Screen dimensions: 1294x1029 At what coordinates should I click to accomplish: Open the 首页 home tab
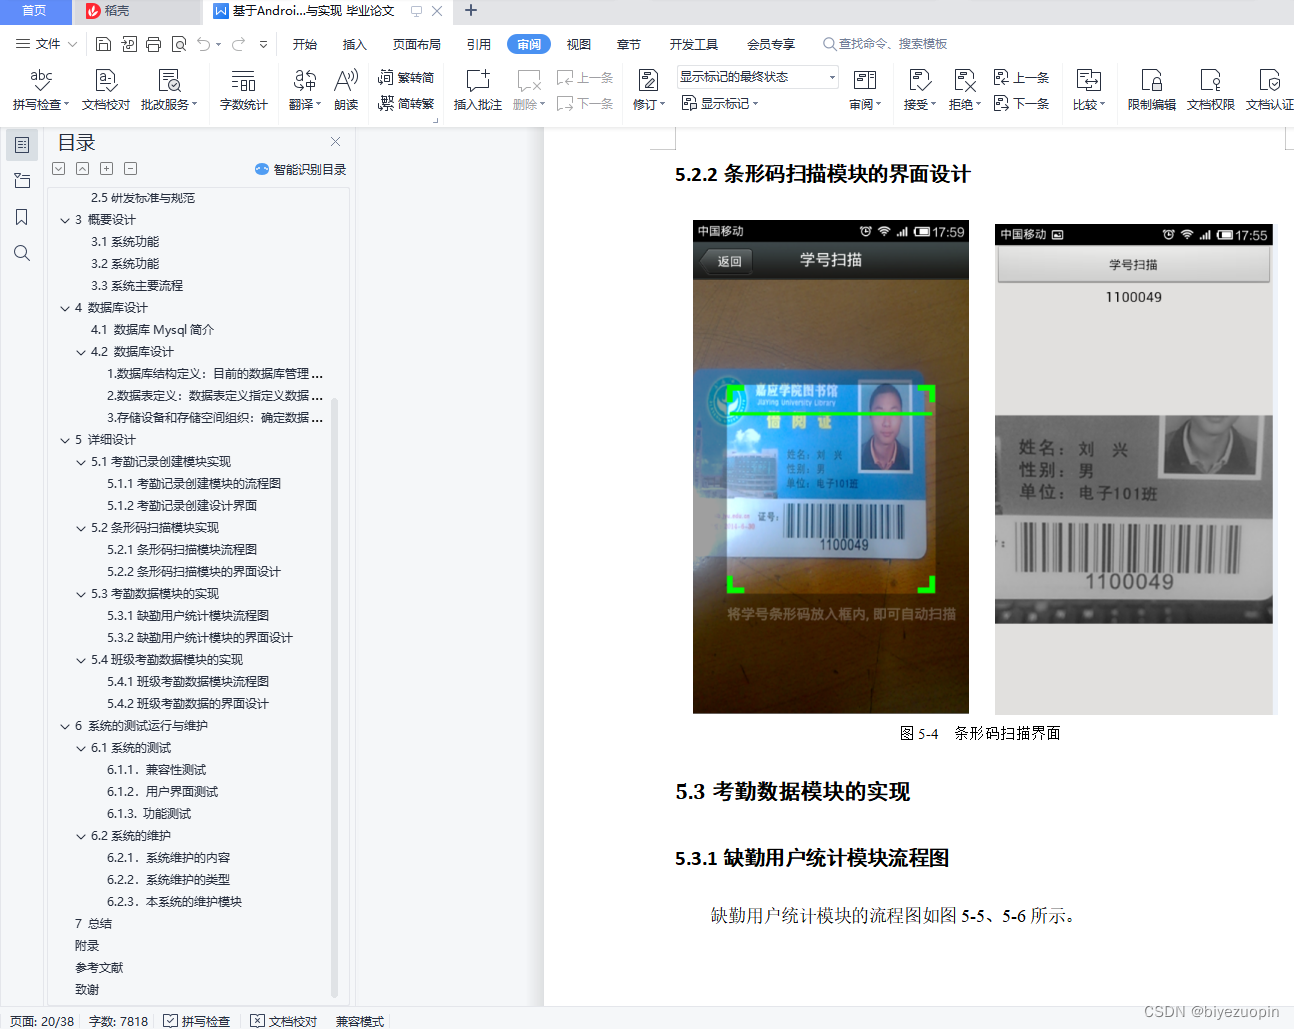tap(35, 11)
